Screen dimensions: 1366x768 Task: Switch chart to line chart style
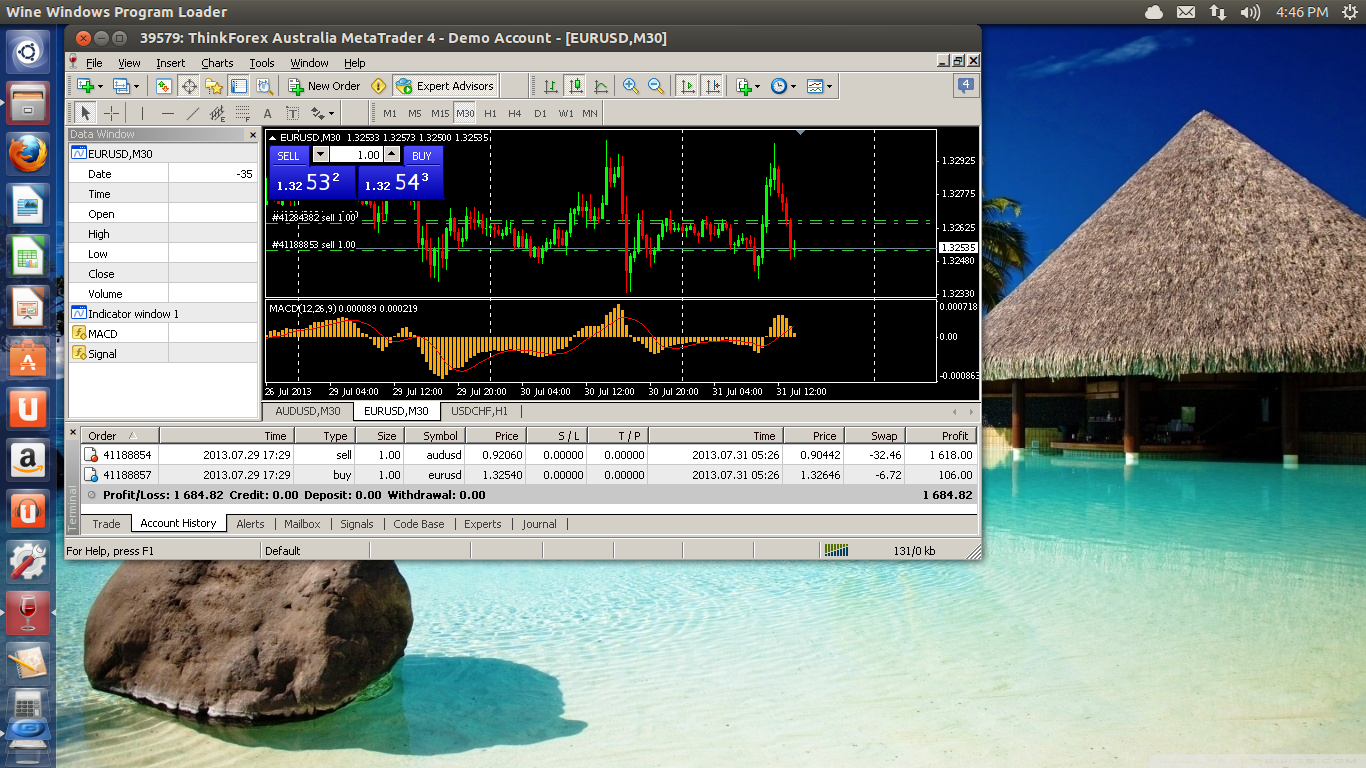[601, 86]
